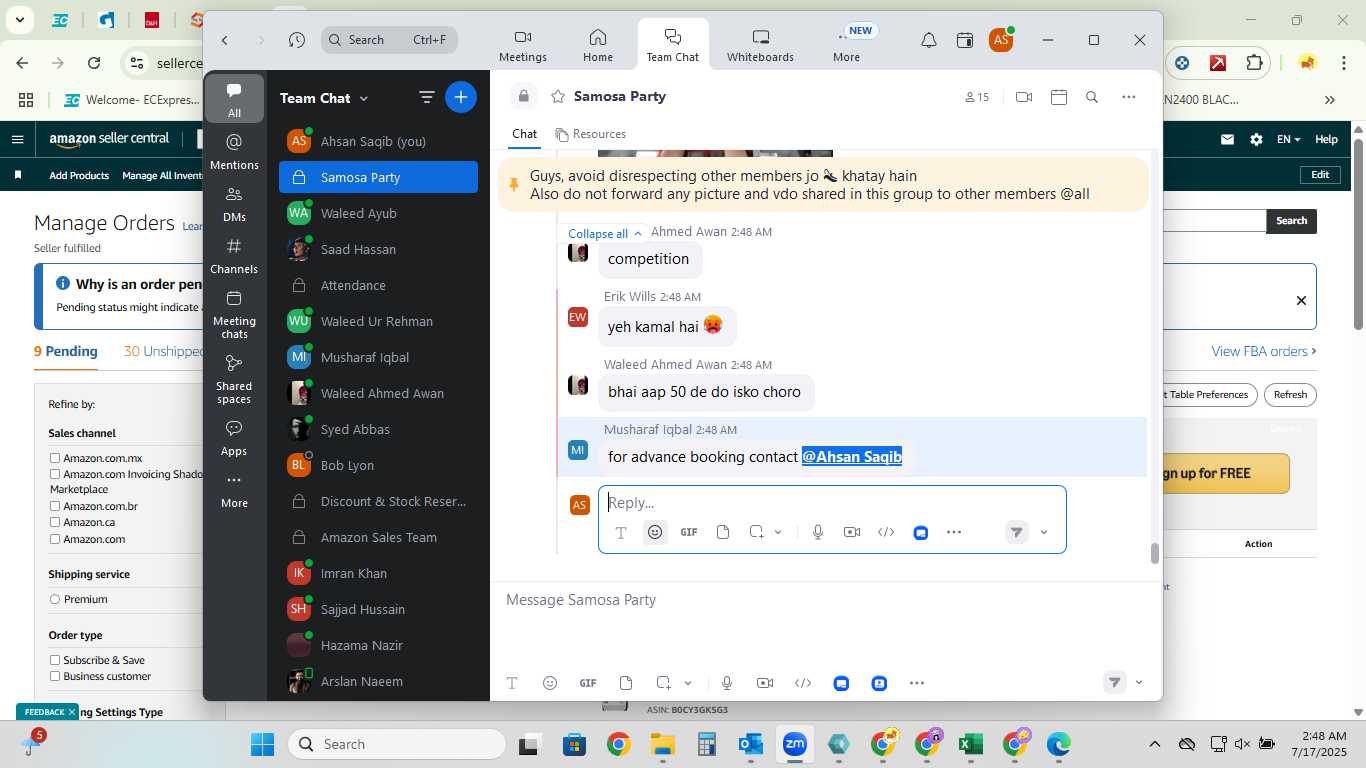Toggle text formatting in Reply box

coord(621,533)
